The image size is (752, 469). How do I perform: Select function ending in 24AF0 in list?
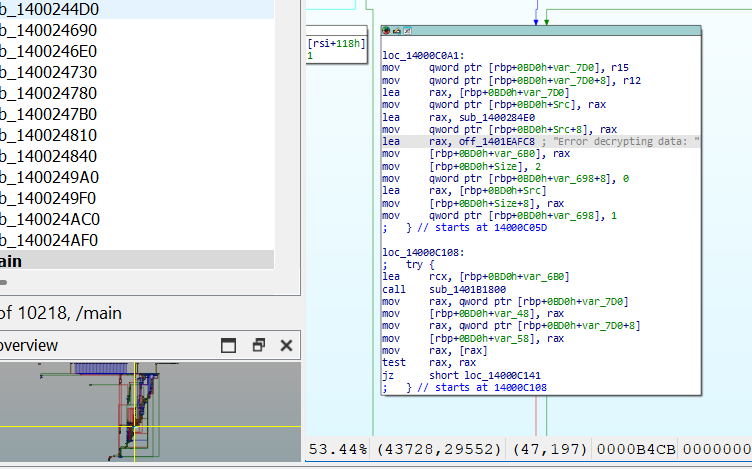[x=48, y=240]
